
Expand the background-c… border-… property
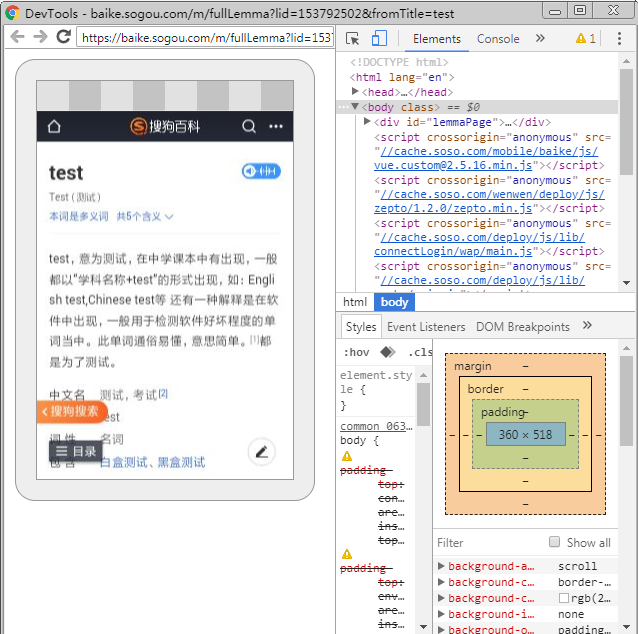tap(441, 582)
